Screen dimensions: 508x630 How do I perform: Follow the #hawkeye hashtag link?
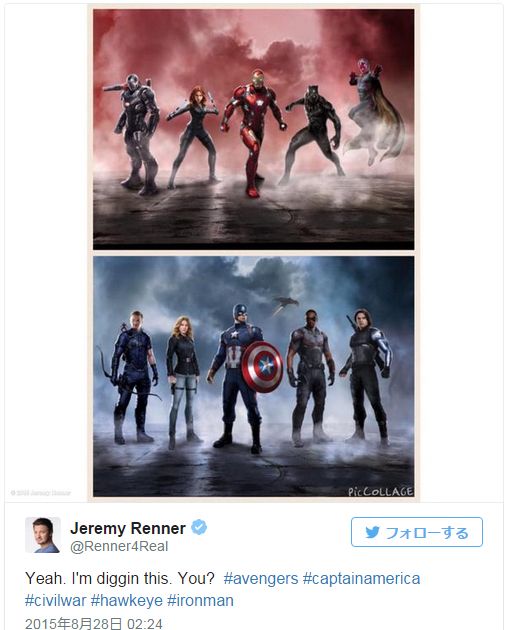pyautogui.click(x=127, y=601)
